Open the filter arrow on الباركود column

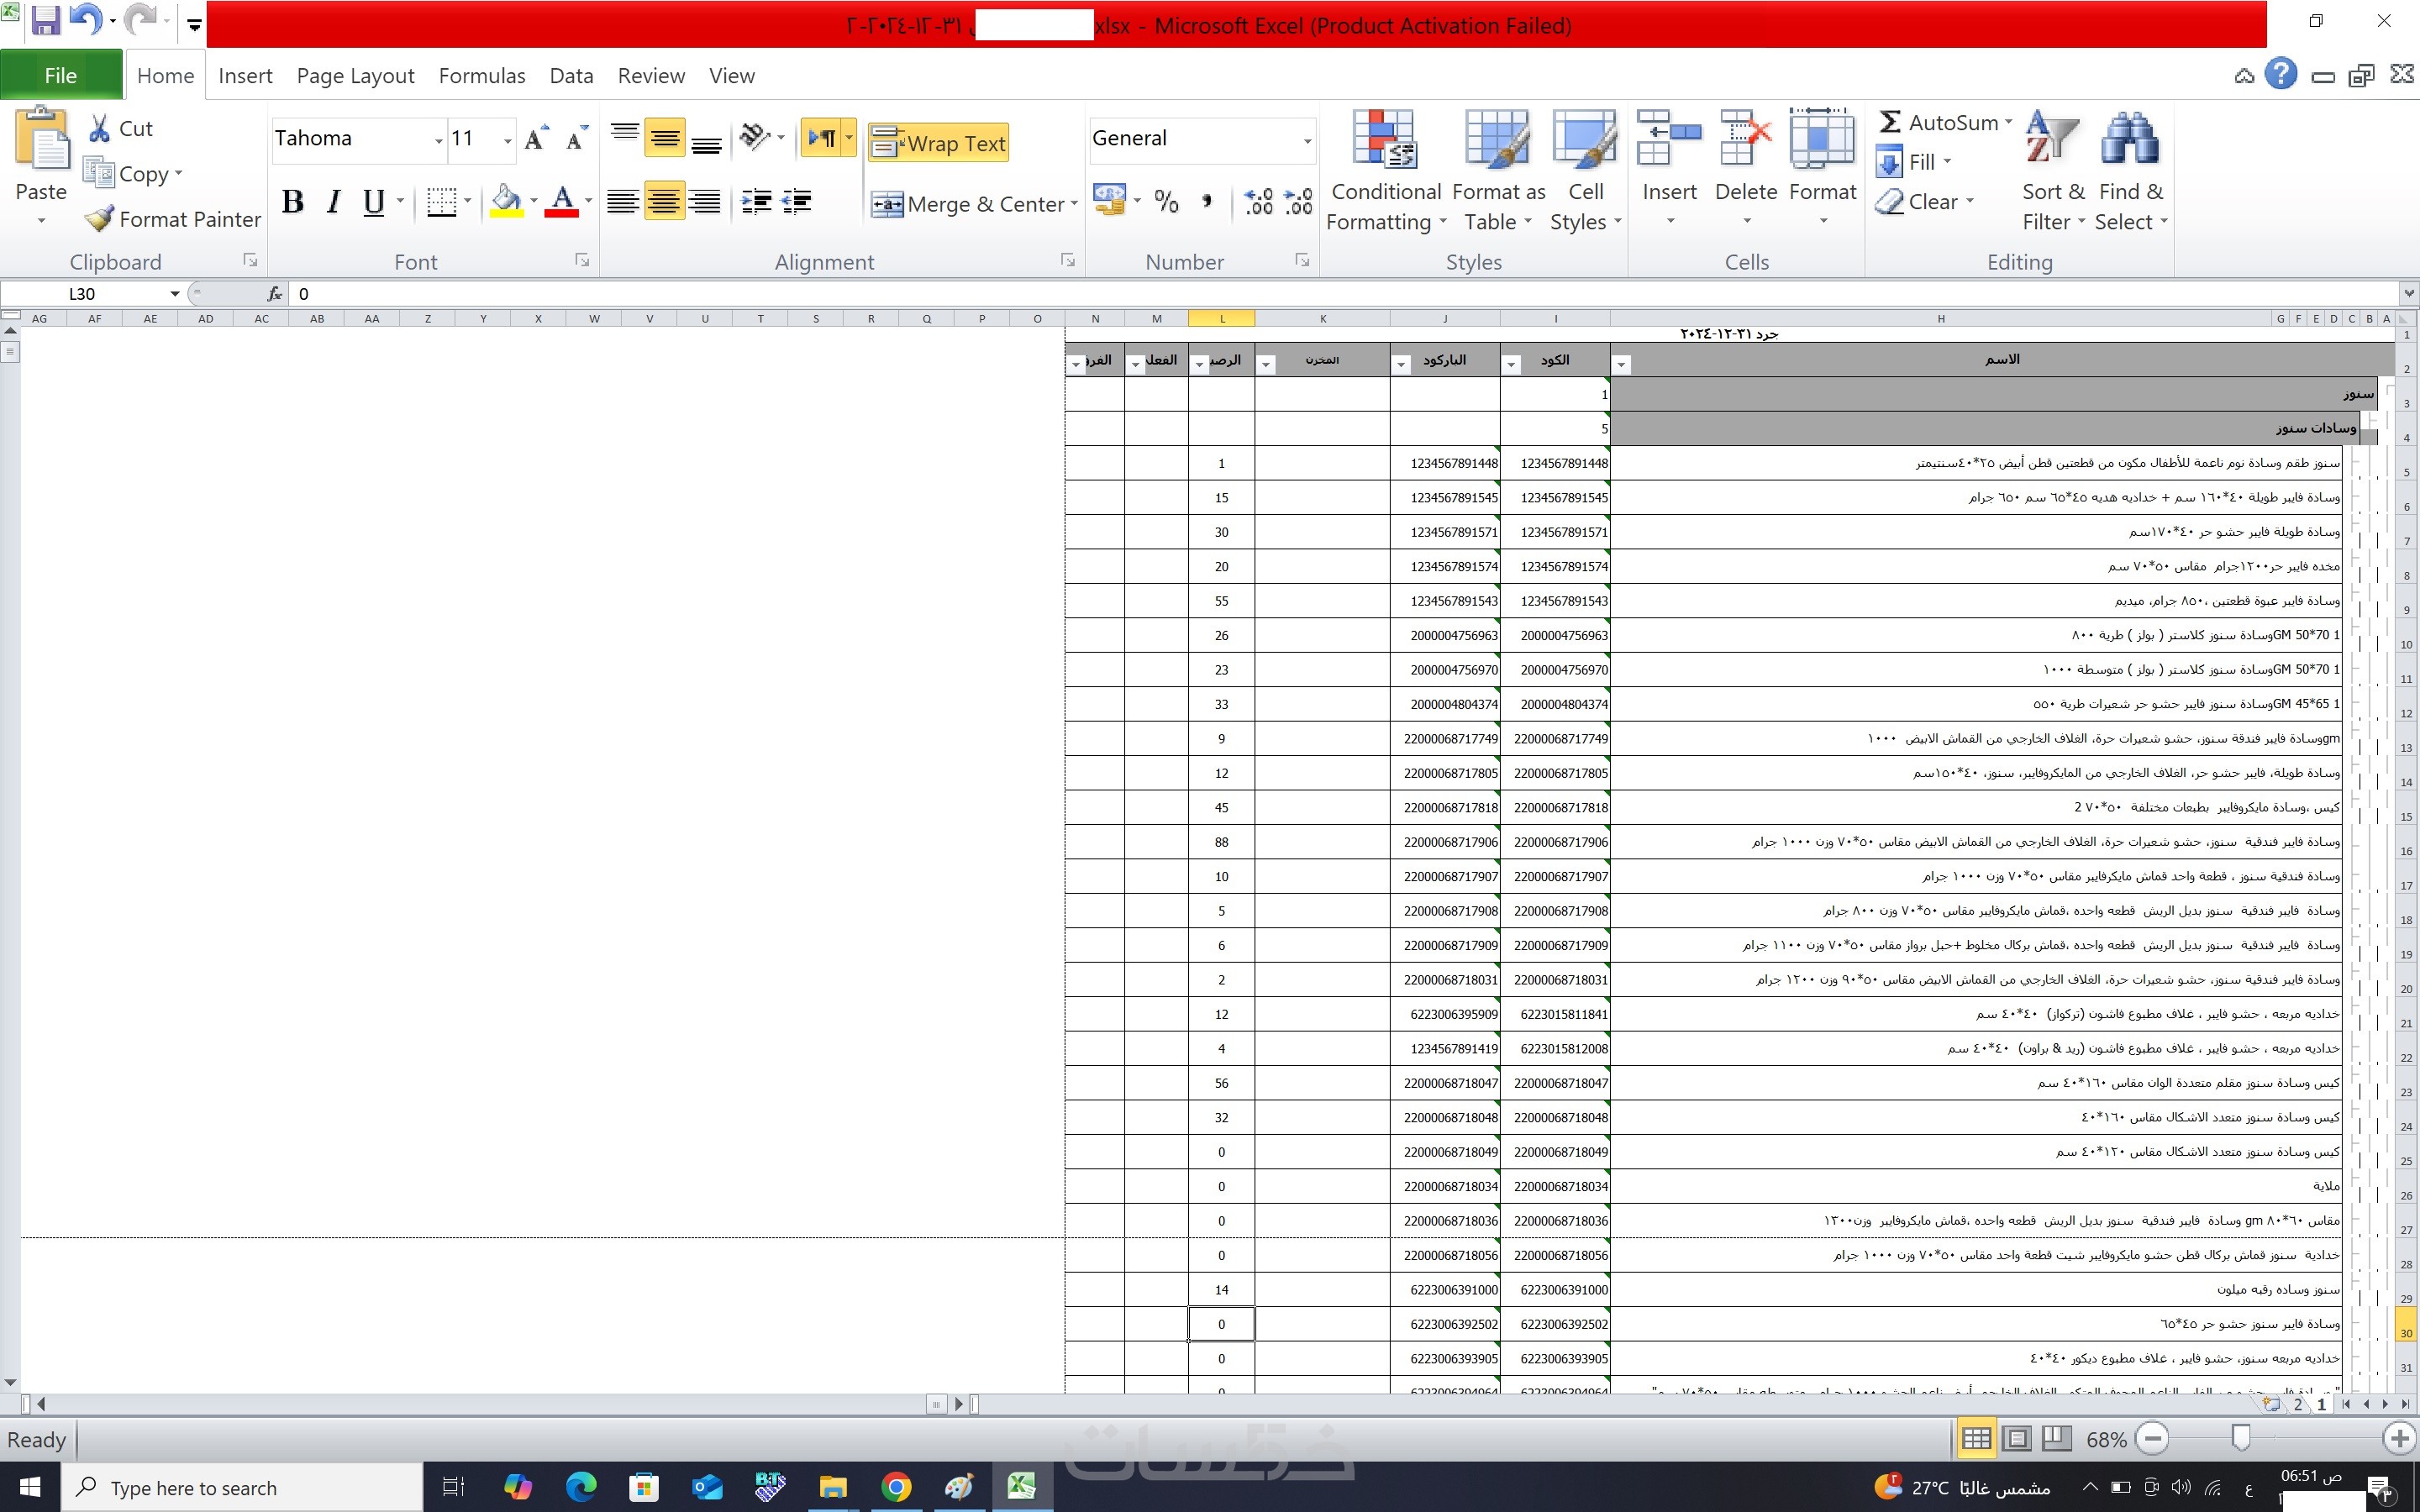pyautogui.click(x=1401, y=365)
